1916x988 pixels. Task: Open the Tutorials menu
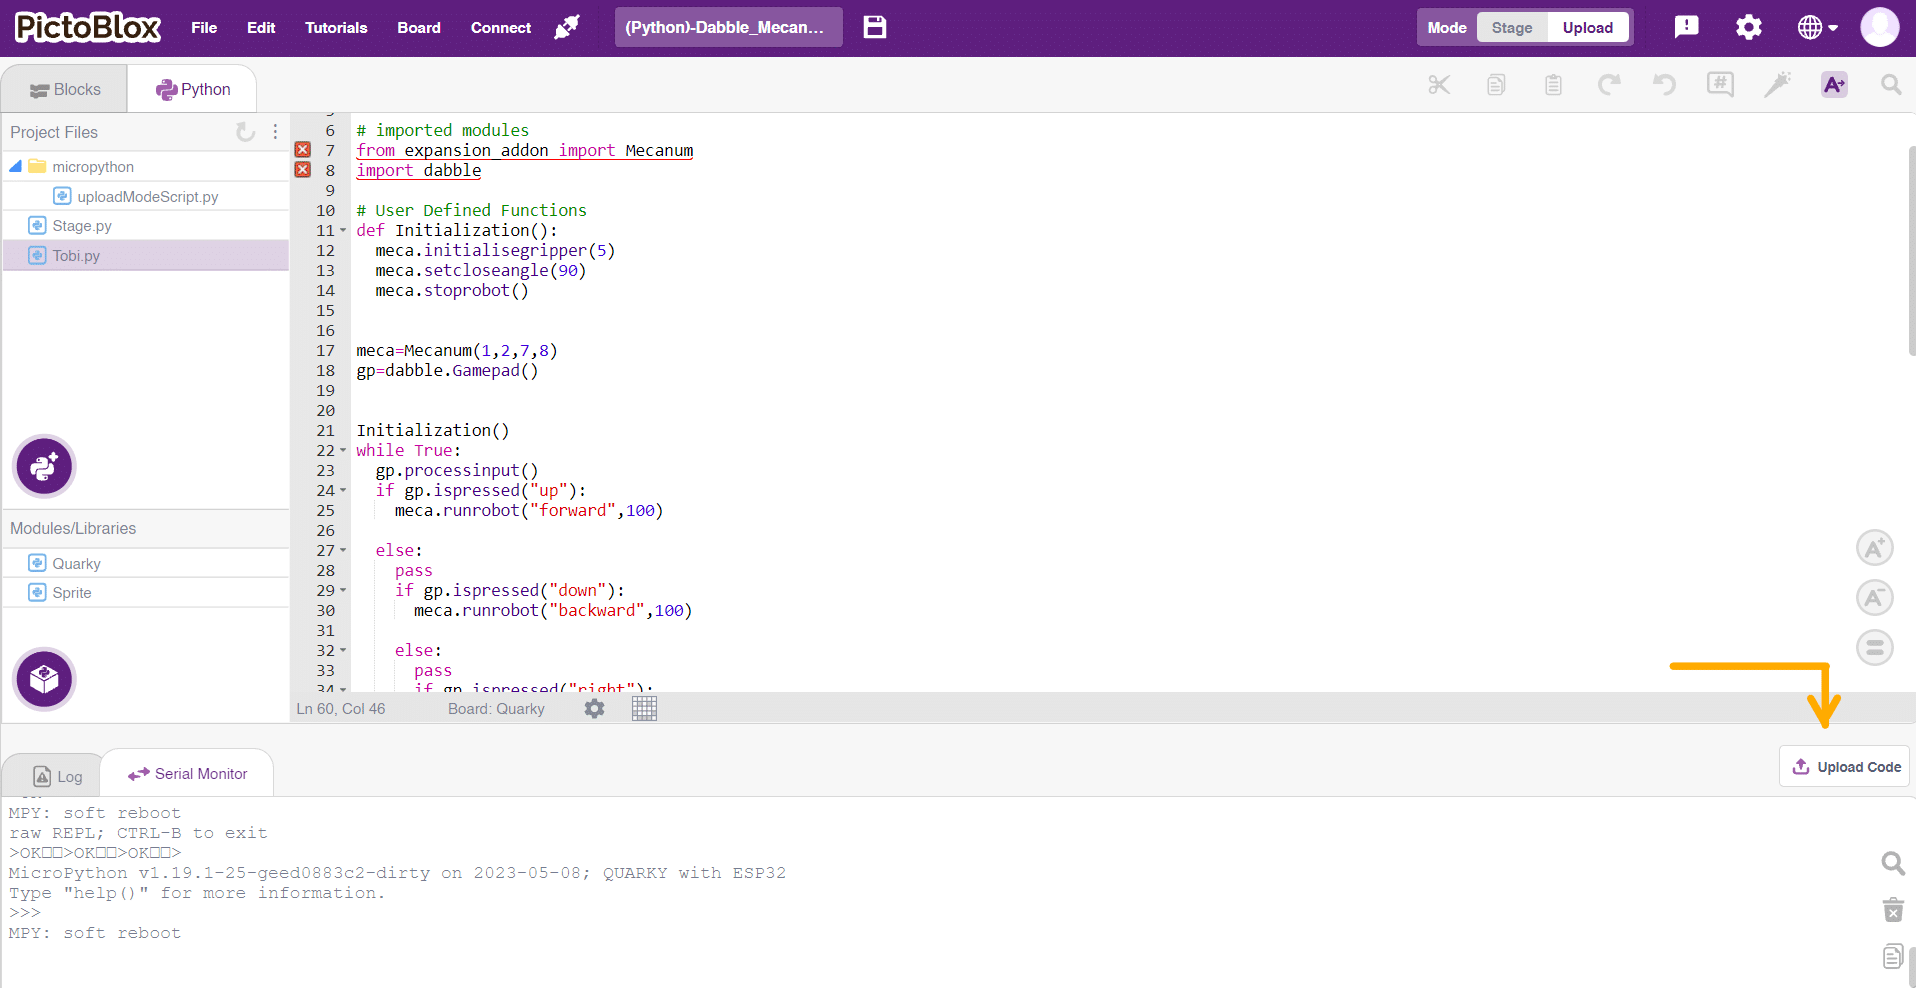336,27
